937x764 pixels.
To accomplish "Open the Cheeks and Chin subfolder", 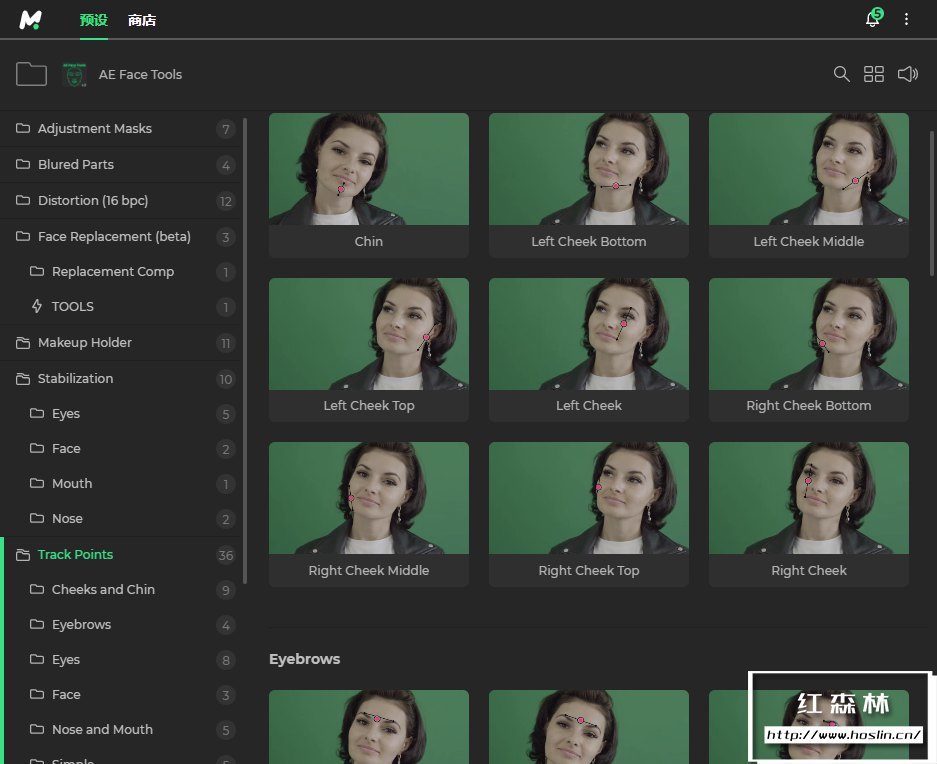I will point(103,590).
